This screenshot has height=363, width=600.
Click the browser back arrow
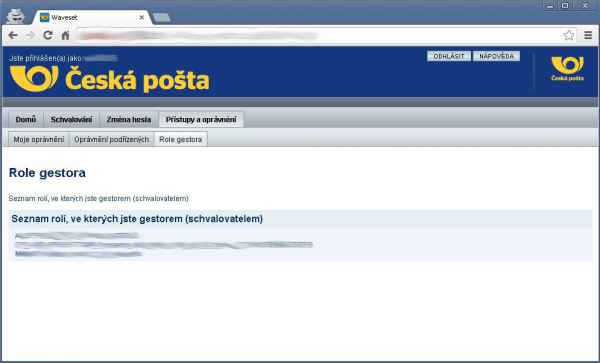coord(13,36)
